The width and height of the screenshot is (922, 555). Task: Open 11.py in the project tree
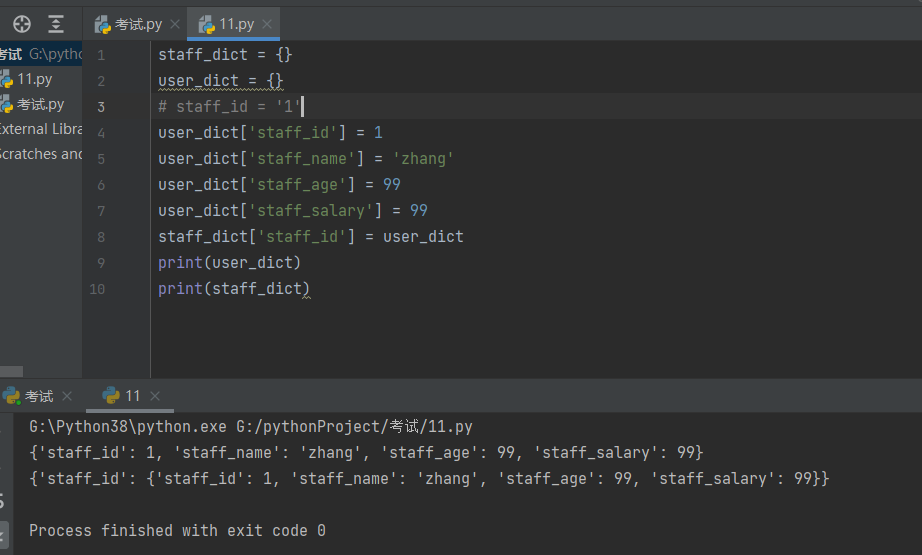[x=35, y=79]
